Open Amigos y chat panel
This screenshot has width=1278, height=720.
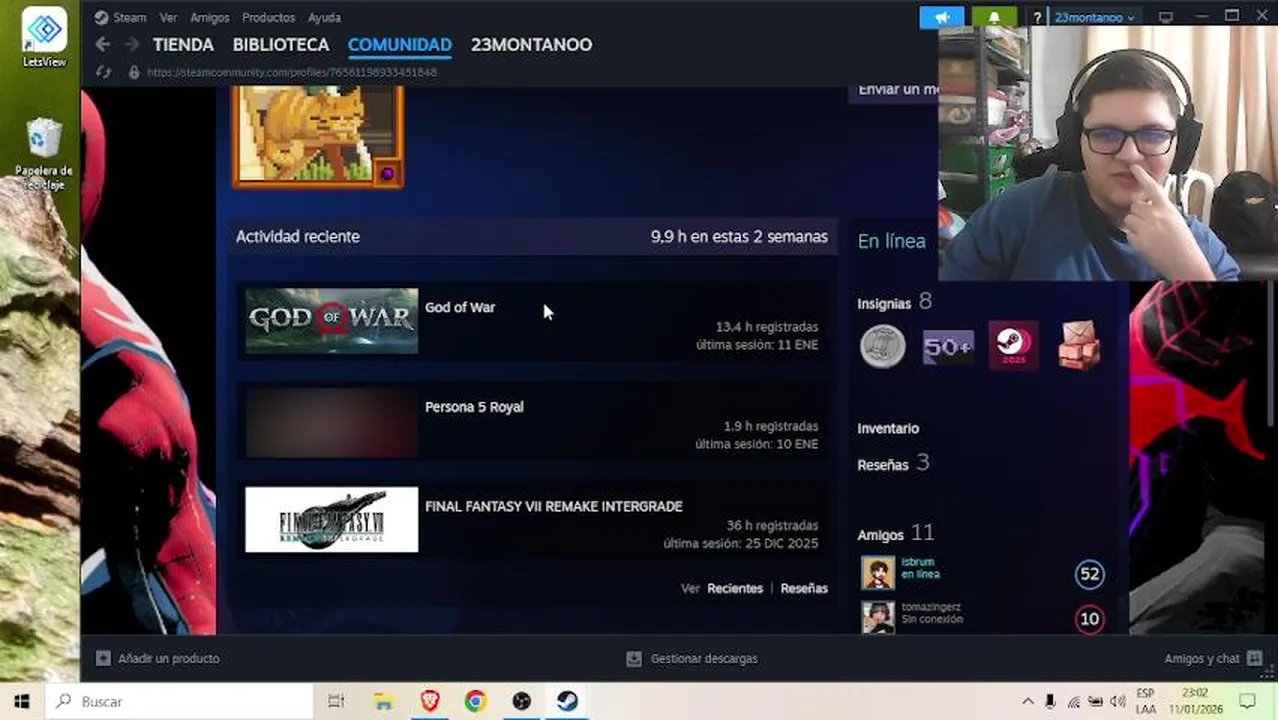[1212, 658]
